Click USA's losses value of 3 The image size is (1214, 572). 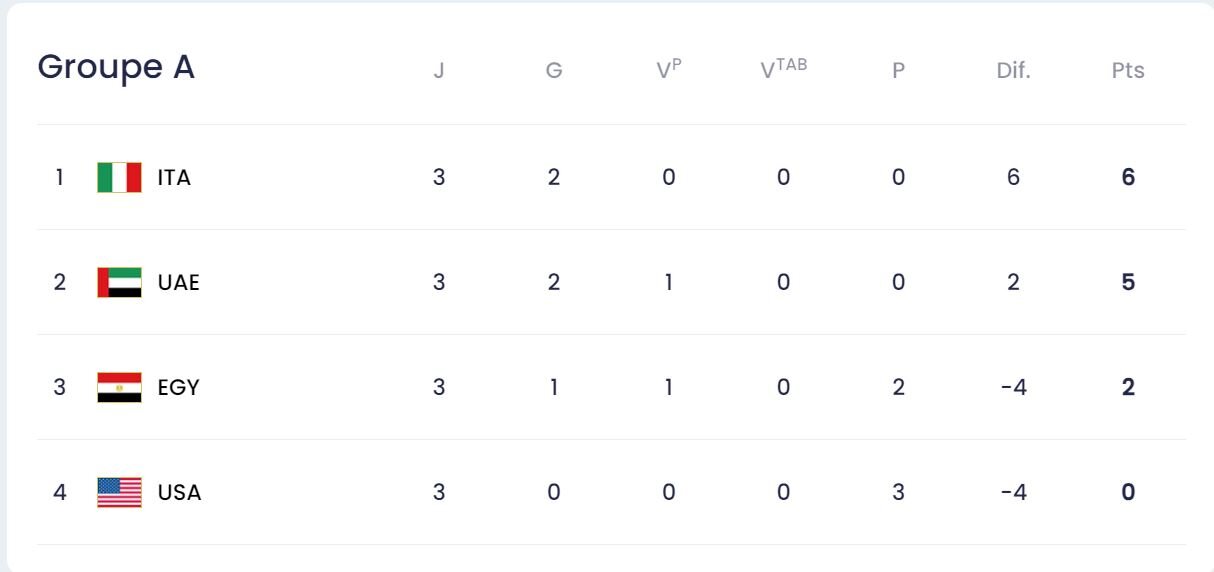(x=898, y=493)
